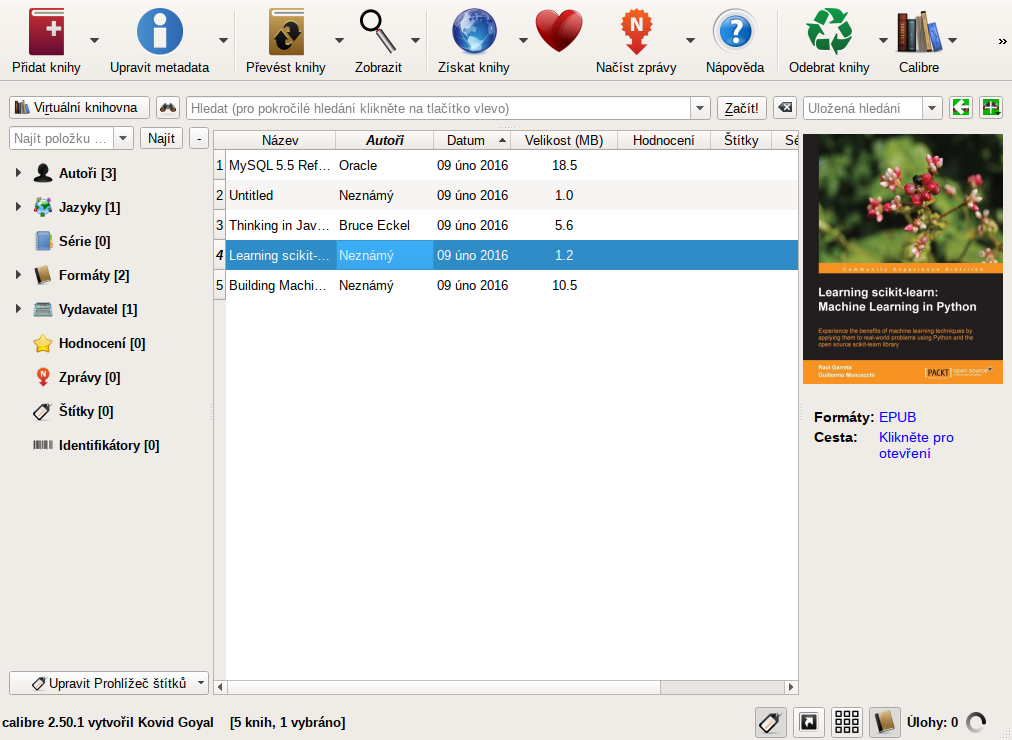Open the Převést knihy dropdown arrow
The image size is (1012, 740).
[x=339, y=40]
